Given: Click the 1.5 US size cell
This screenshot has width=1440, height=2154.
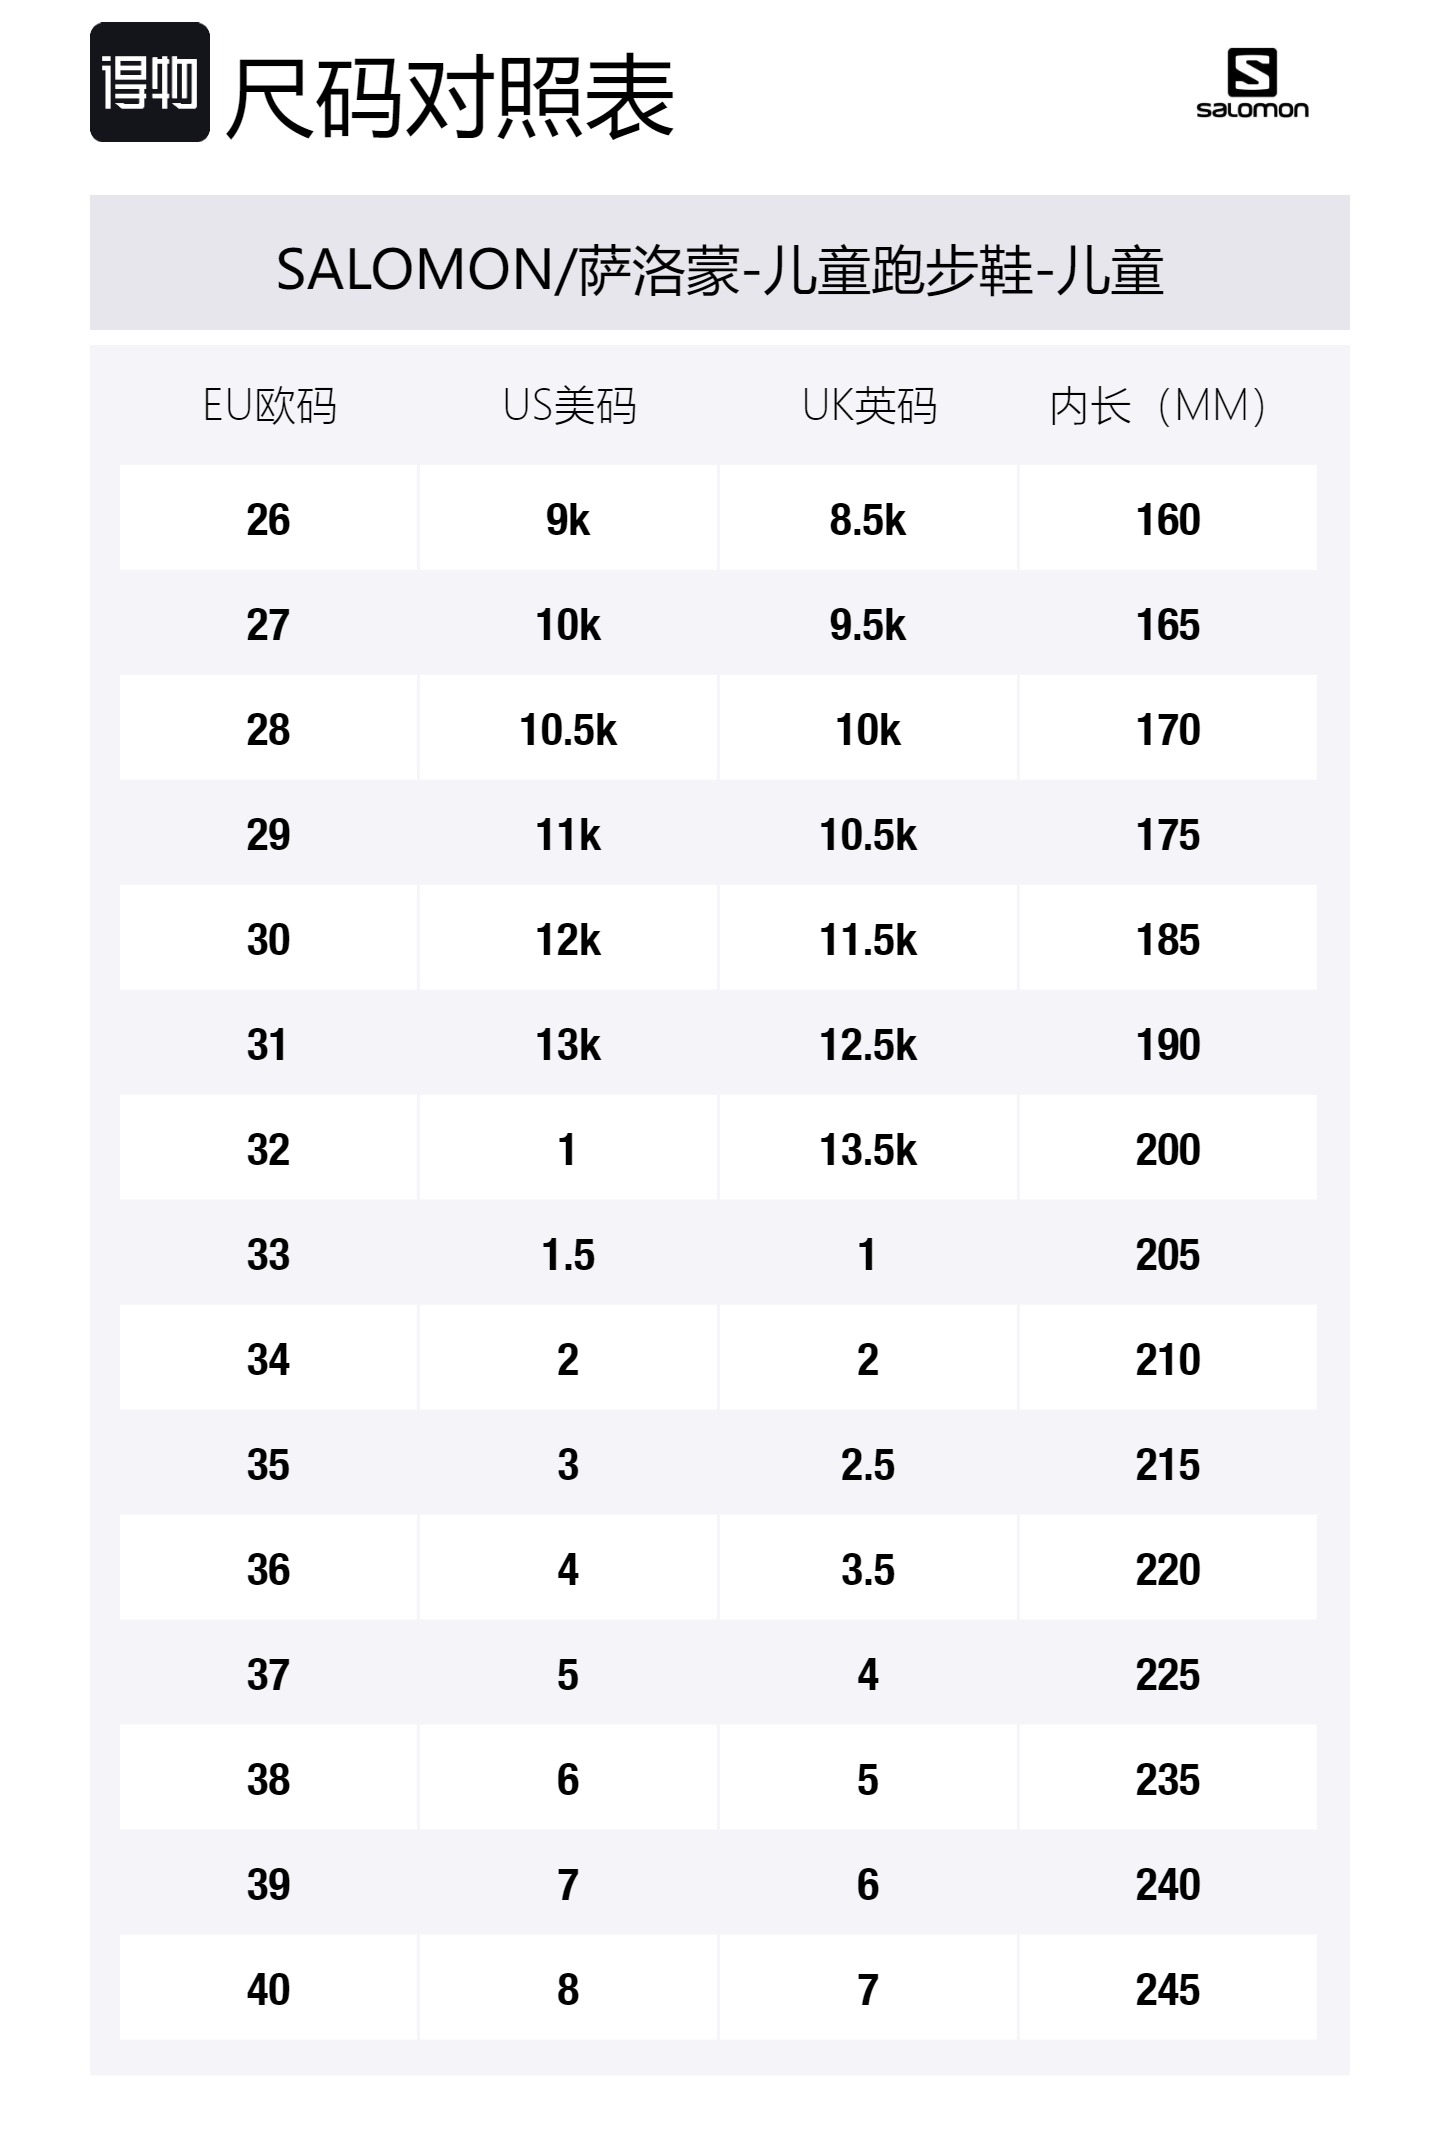Looking at the screenshot, I should tap(568, 1253).
